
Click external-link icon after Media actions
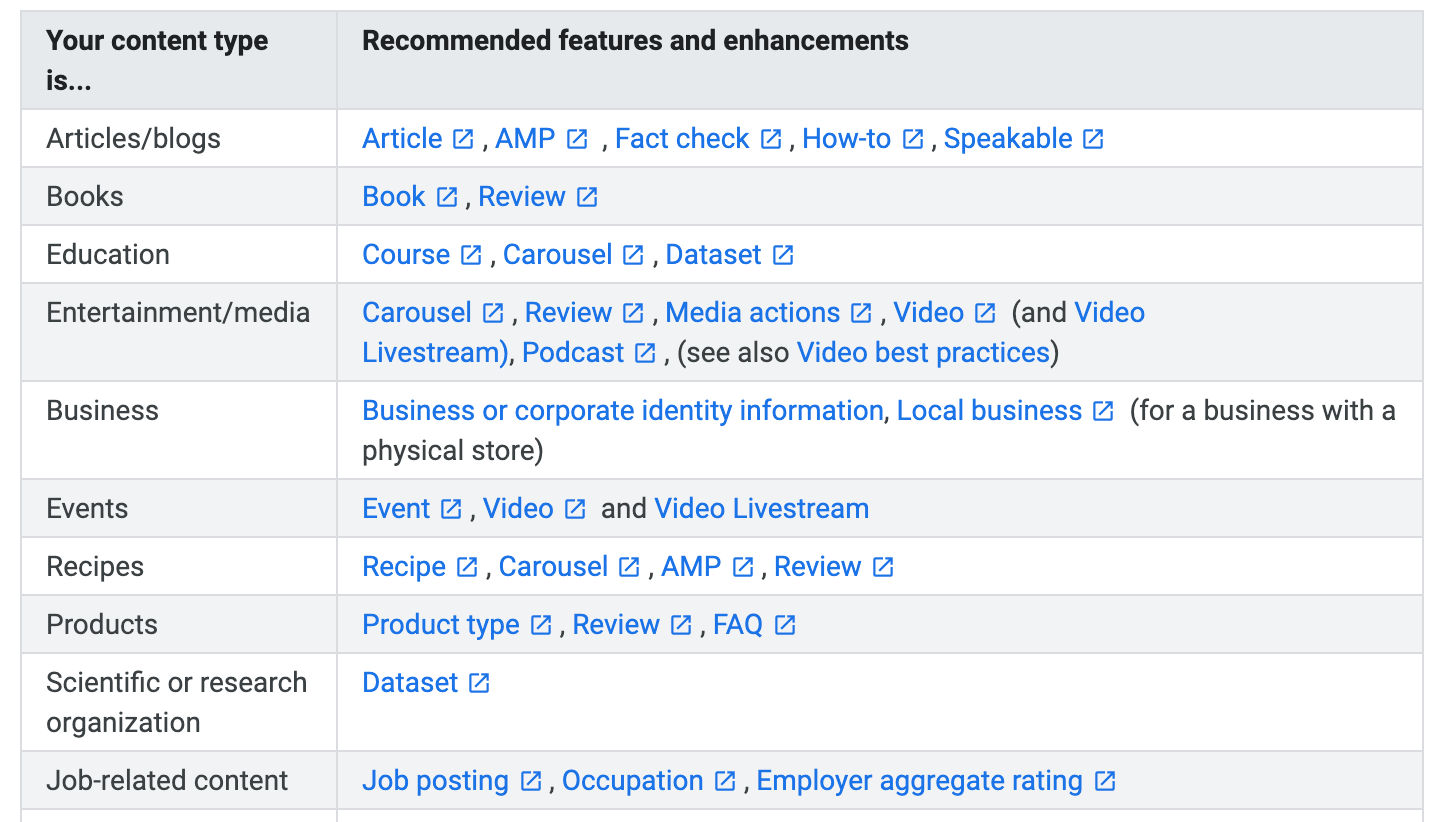click(861, 313)
